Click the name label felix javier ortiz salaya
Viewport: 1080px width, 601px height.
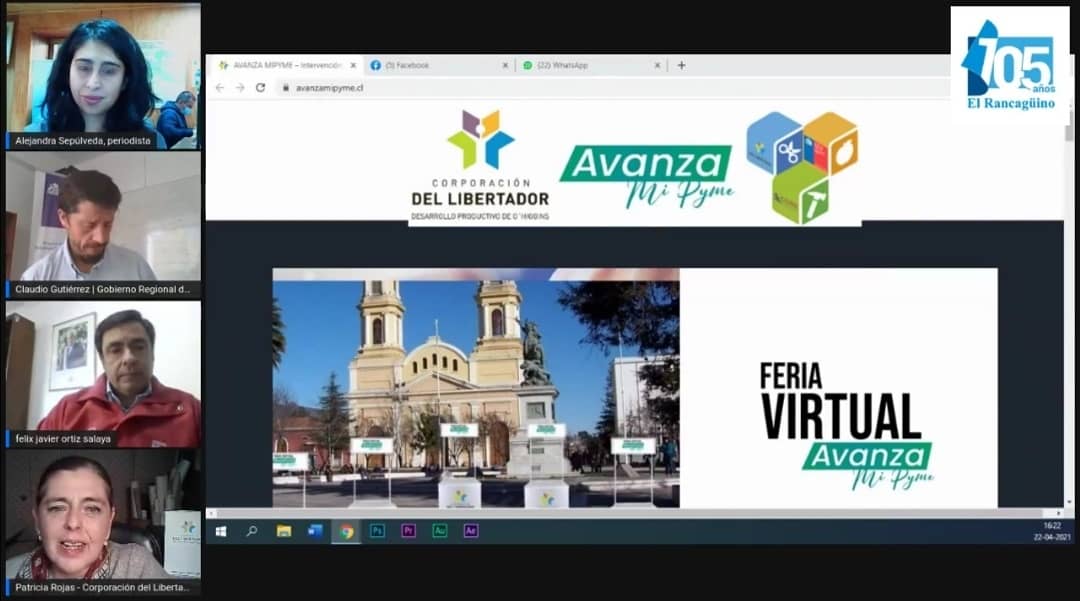tap(63, 439)
